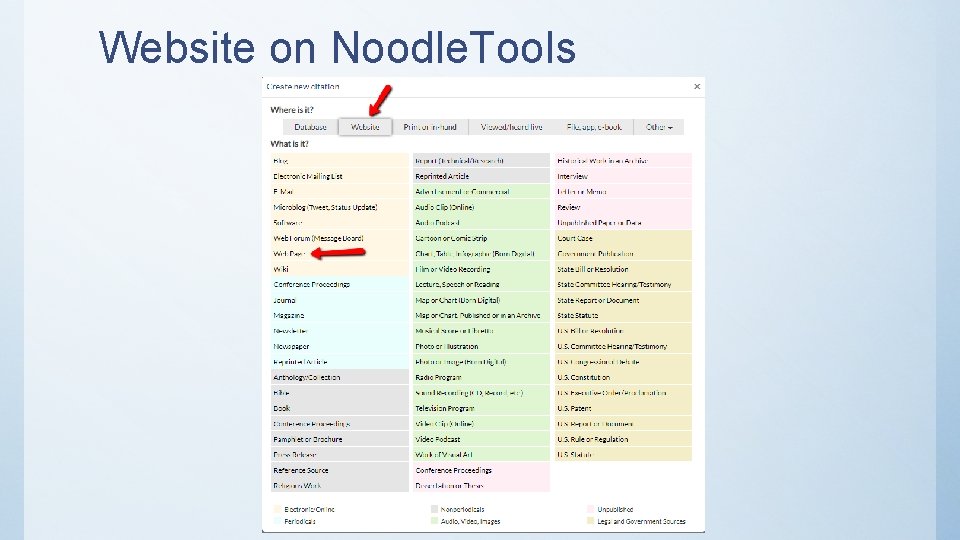
Task: Select the Wiki source type
Action: [x=340, y=269]
